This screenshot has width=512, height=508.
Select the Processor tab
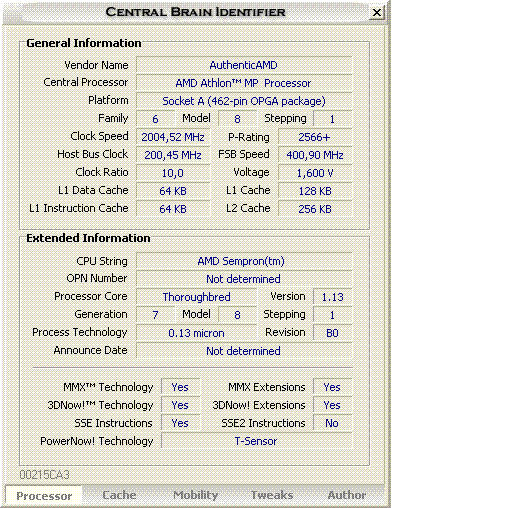[44, 496]
